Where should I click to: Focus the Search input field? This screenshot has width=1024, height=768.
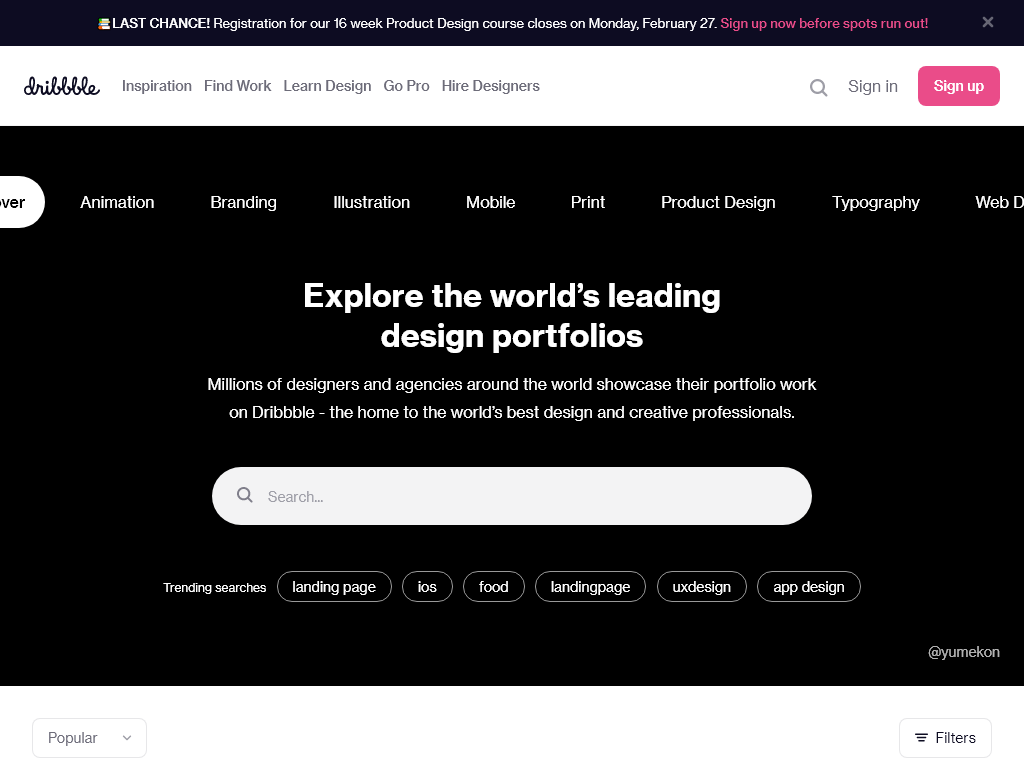511,496
